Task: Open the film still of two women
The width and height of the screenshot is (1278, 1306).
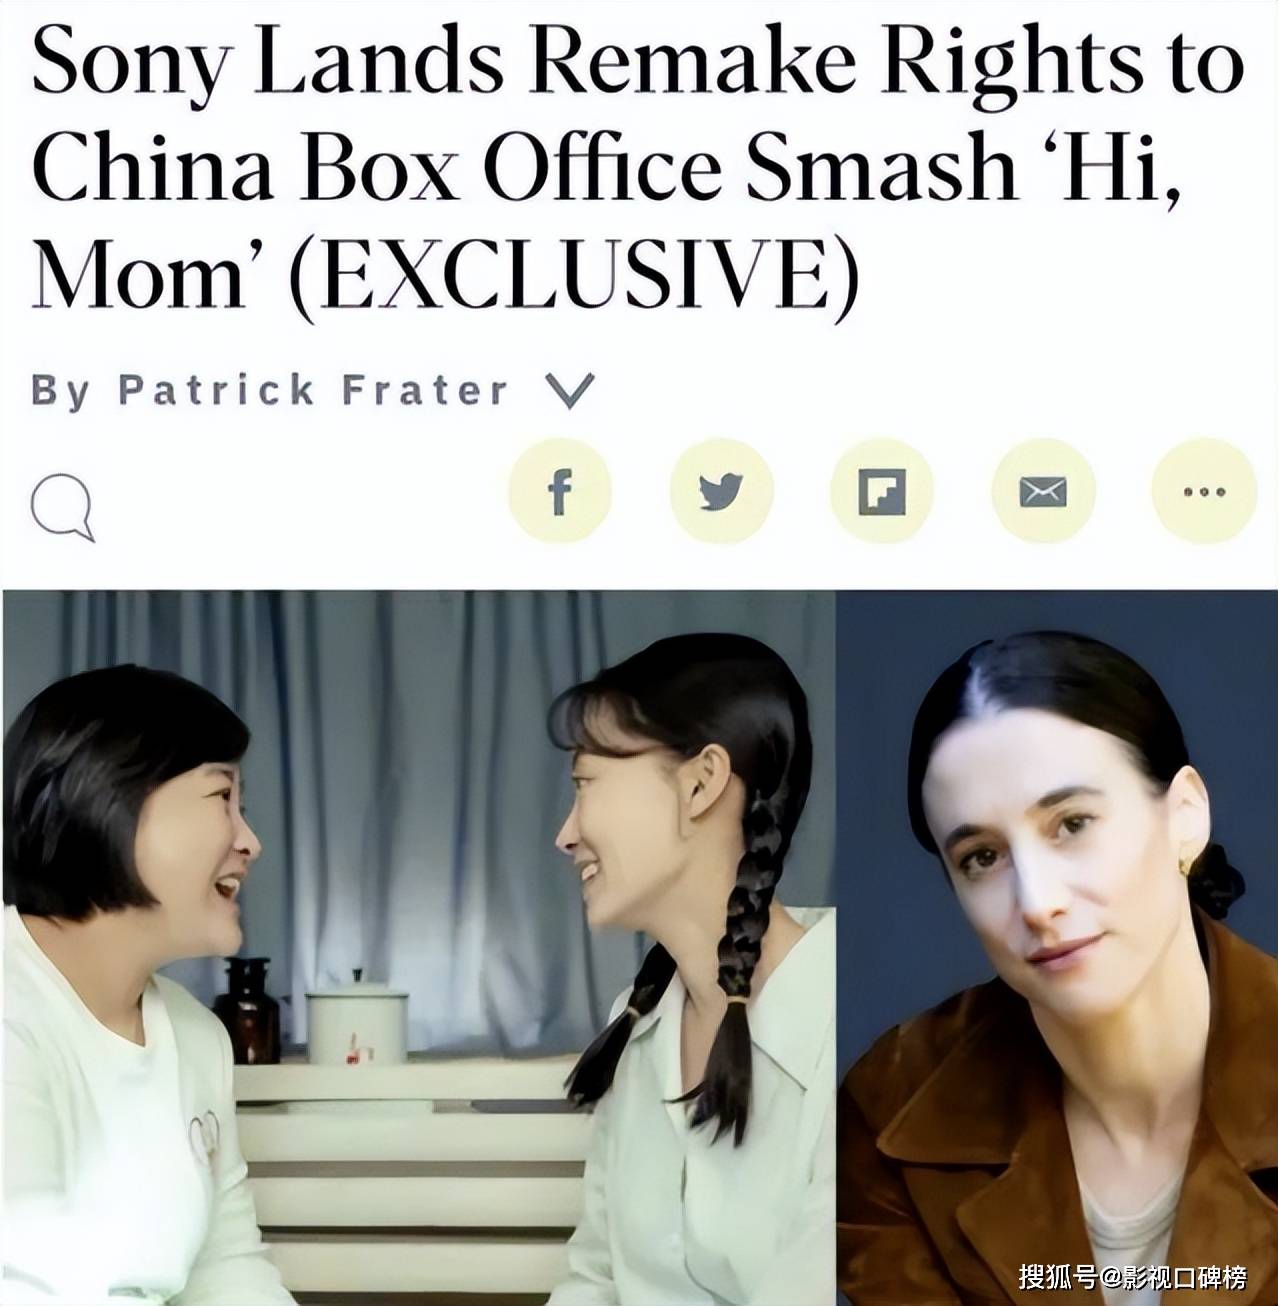Action: (418, 947)
